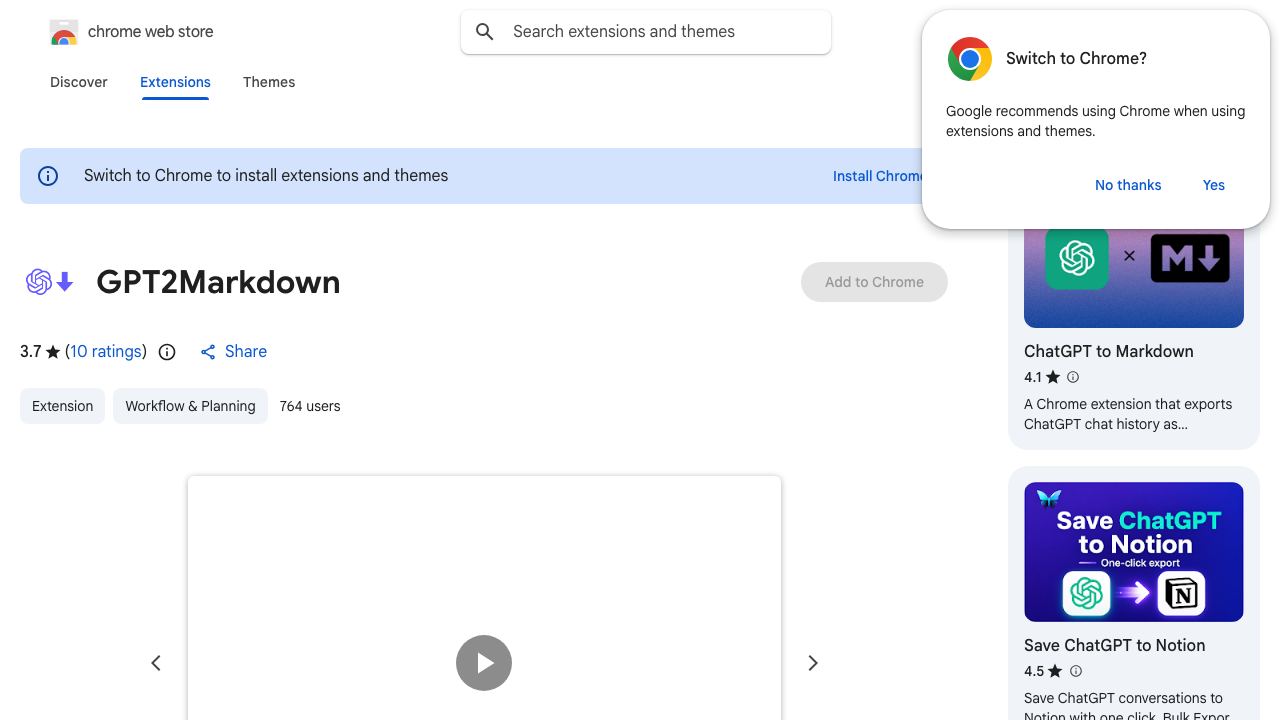This screenshot has width=1280, height=720.
Task: Decline with No thanks in the popup
Action: (x=1128, y=185)
